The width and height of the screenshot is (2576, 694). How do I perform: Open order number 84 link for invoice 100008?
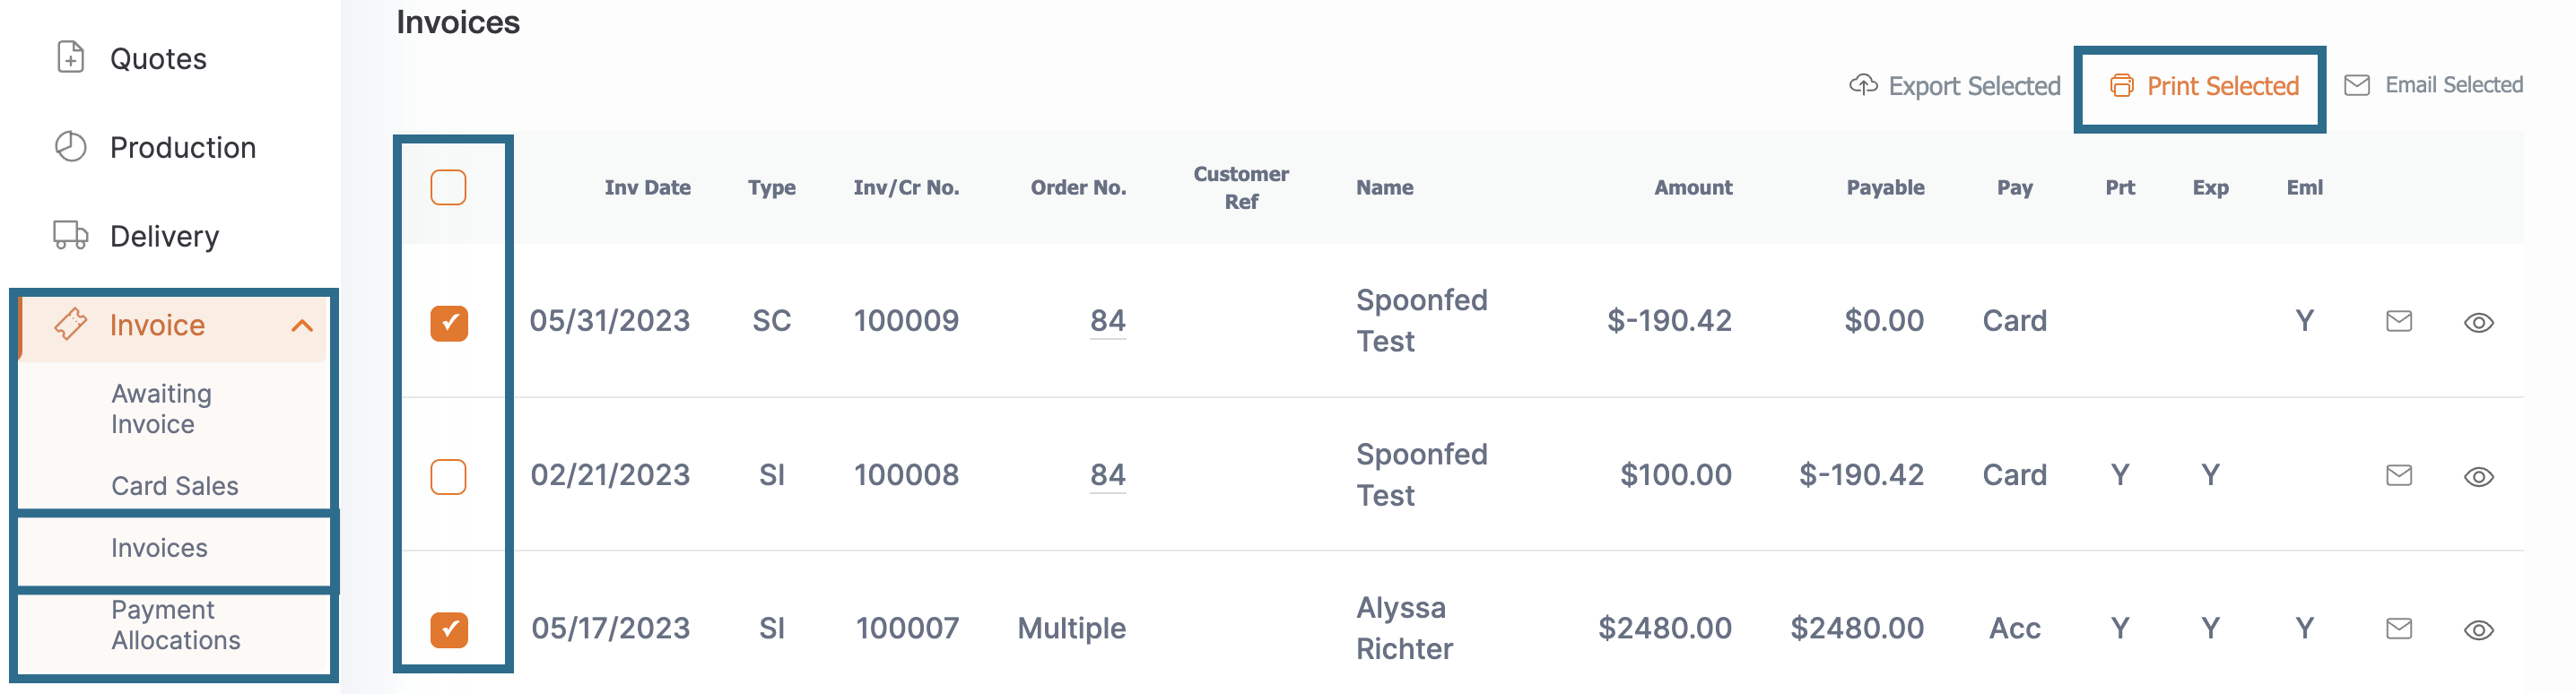point(1107,474)
